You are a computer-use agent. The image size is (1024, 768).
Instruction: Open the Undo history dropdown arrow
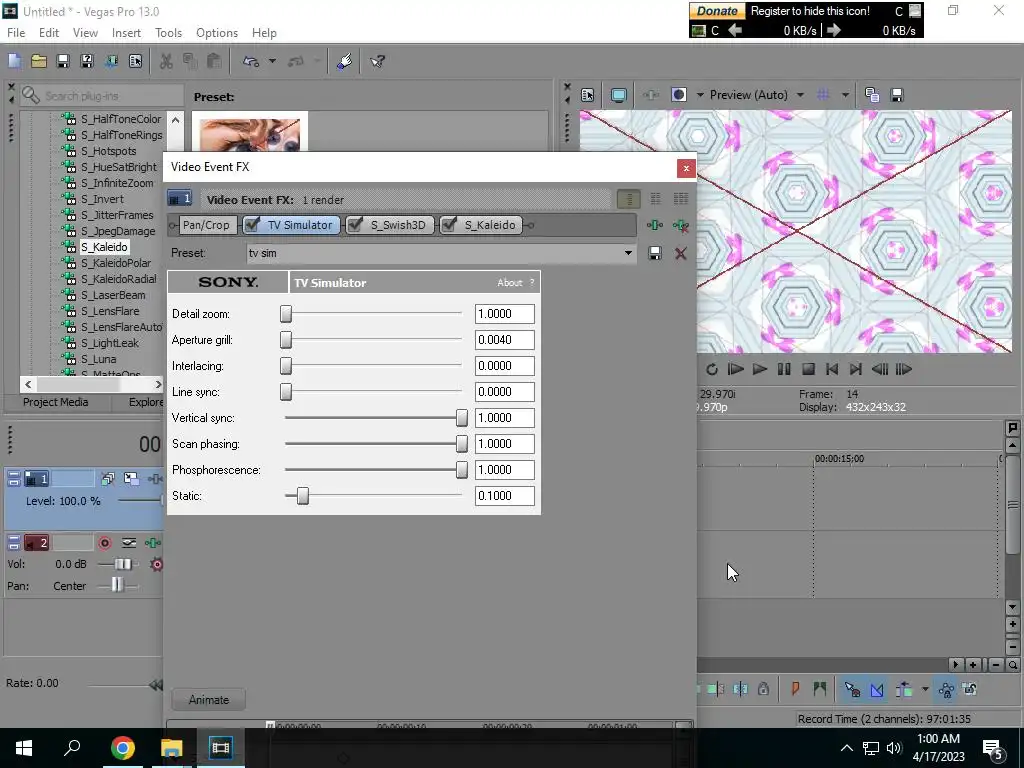click(272, 61)
